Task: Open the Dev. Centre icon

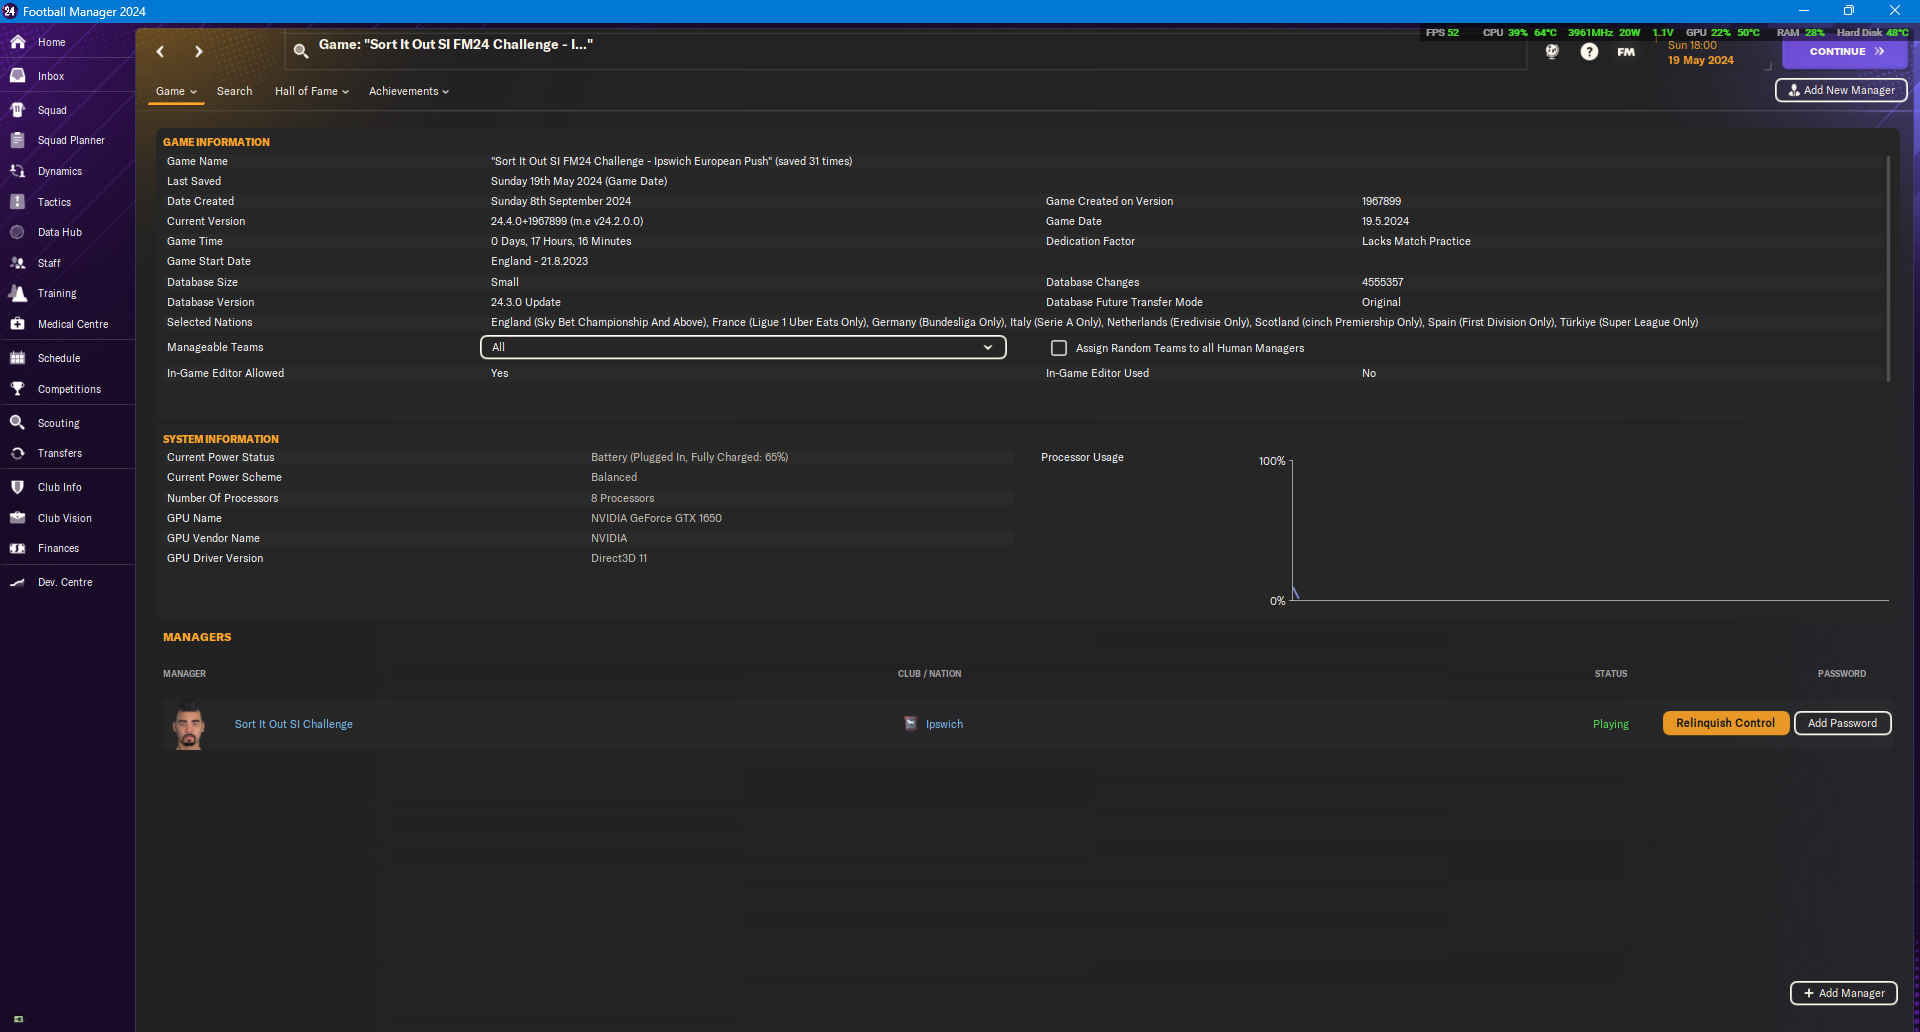Action: [17, 582]
